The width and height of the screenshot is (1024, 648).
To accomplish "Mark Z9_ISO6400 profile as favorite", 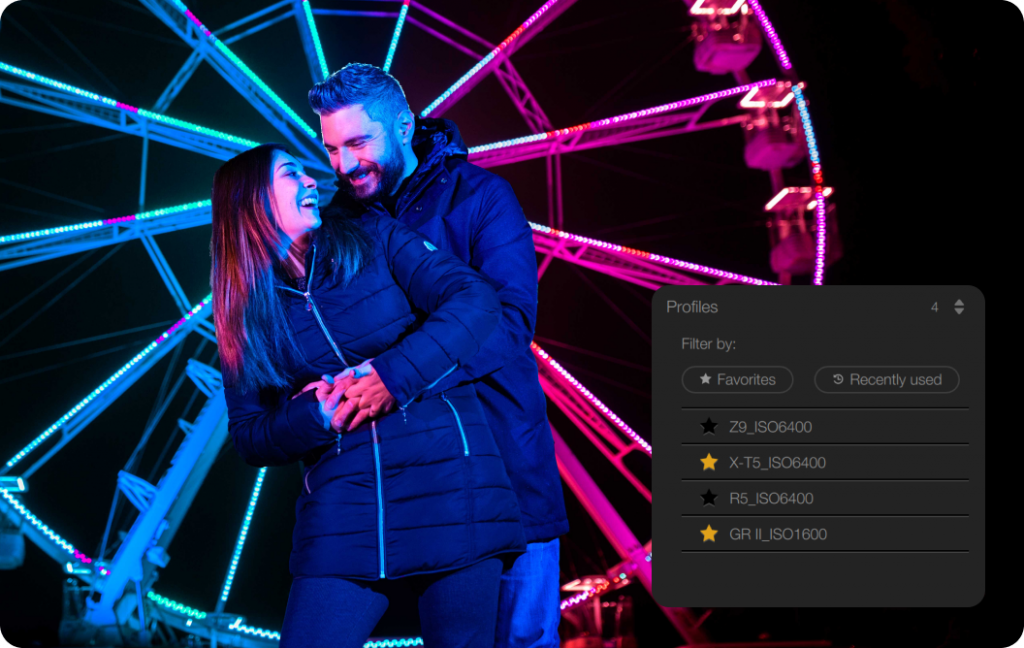I will [709, 427].
